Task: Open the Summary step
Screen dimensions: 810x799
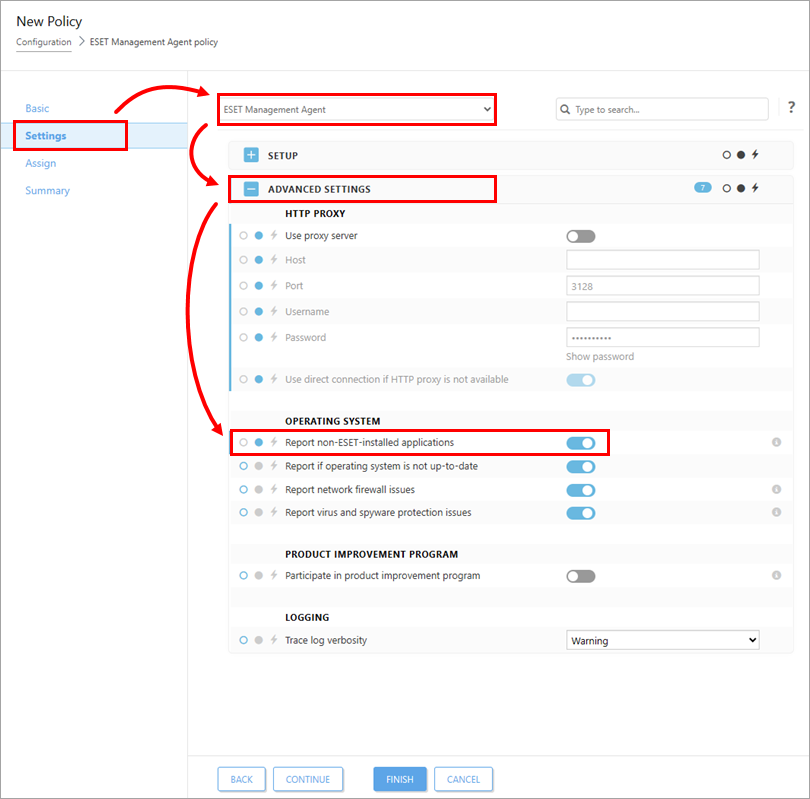Action: click(x=48, y=191)
